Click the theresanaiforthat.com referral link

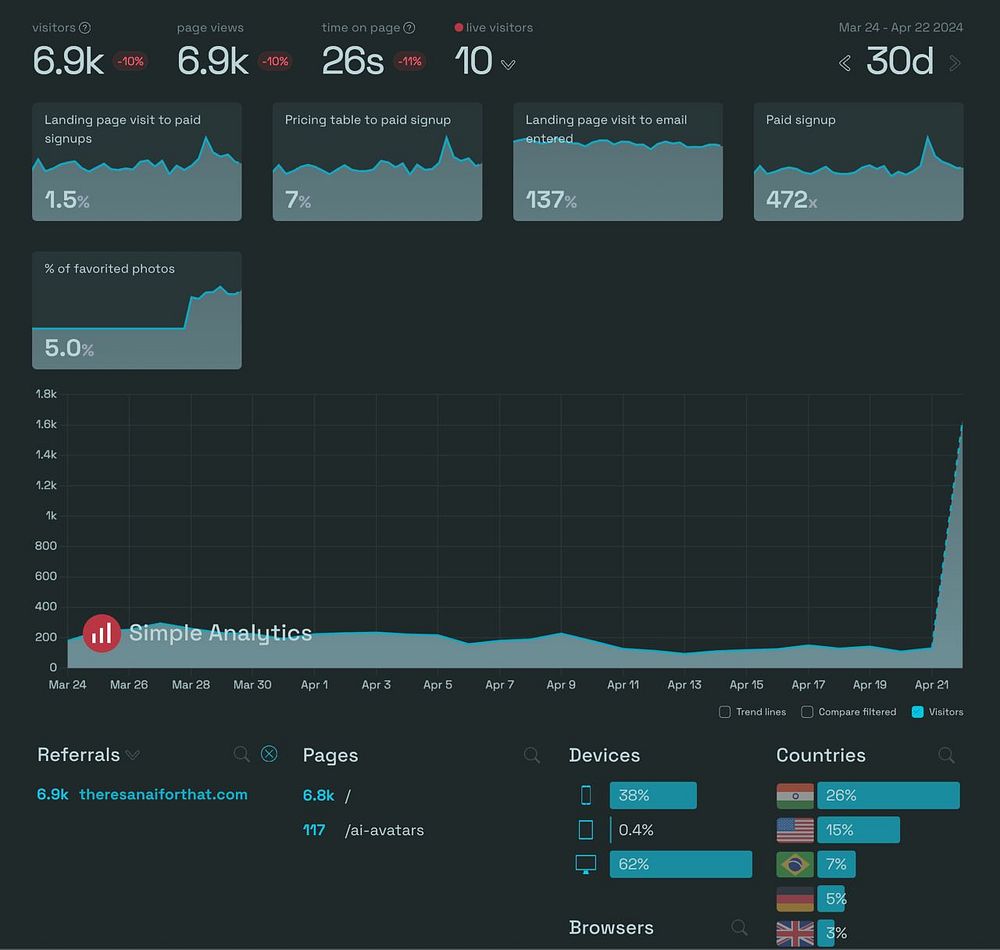tap(163, 794)
